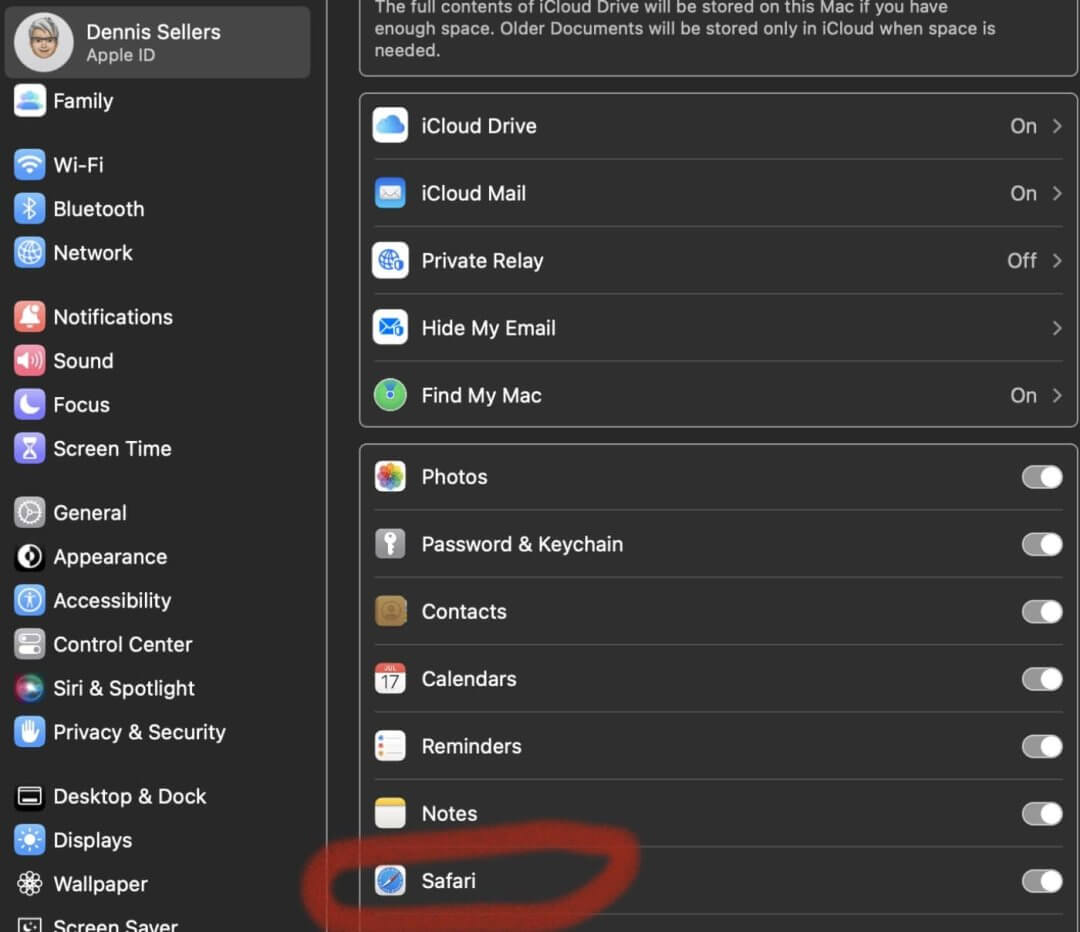Click the Find My Mac radar icon
Viewport: 1080px width, 932px height.
pyautogui.click(x=390, y=395)
